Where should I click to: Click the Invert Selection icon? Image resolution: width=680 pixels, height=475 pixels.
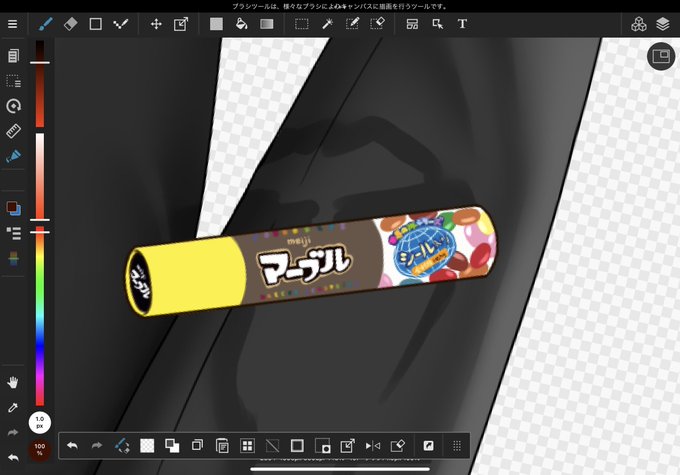coord(323,446)
